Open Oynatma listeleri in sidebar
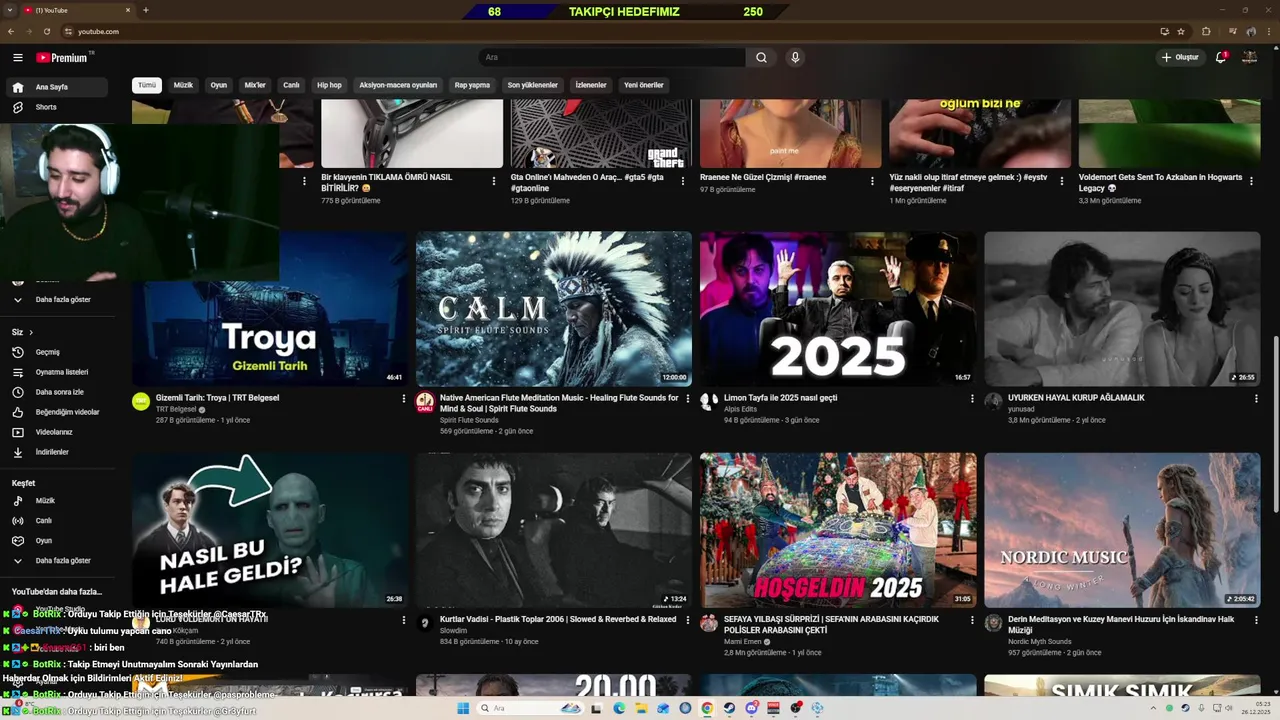The image size is (1280, 720). pyautogui.click(x=58, y=372)
